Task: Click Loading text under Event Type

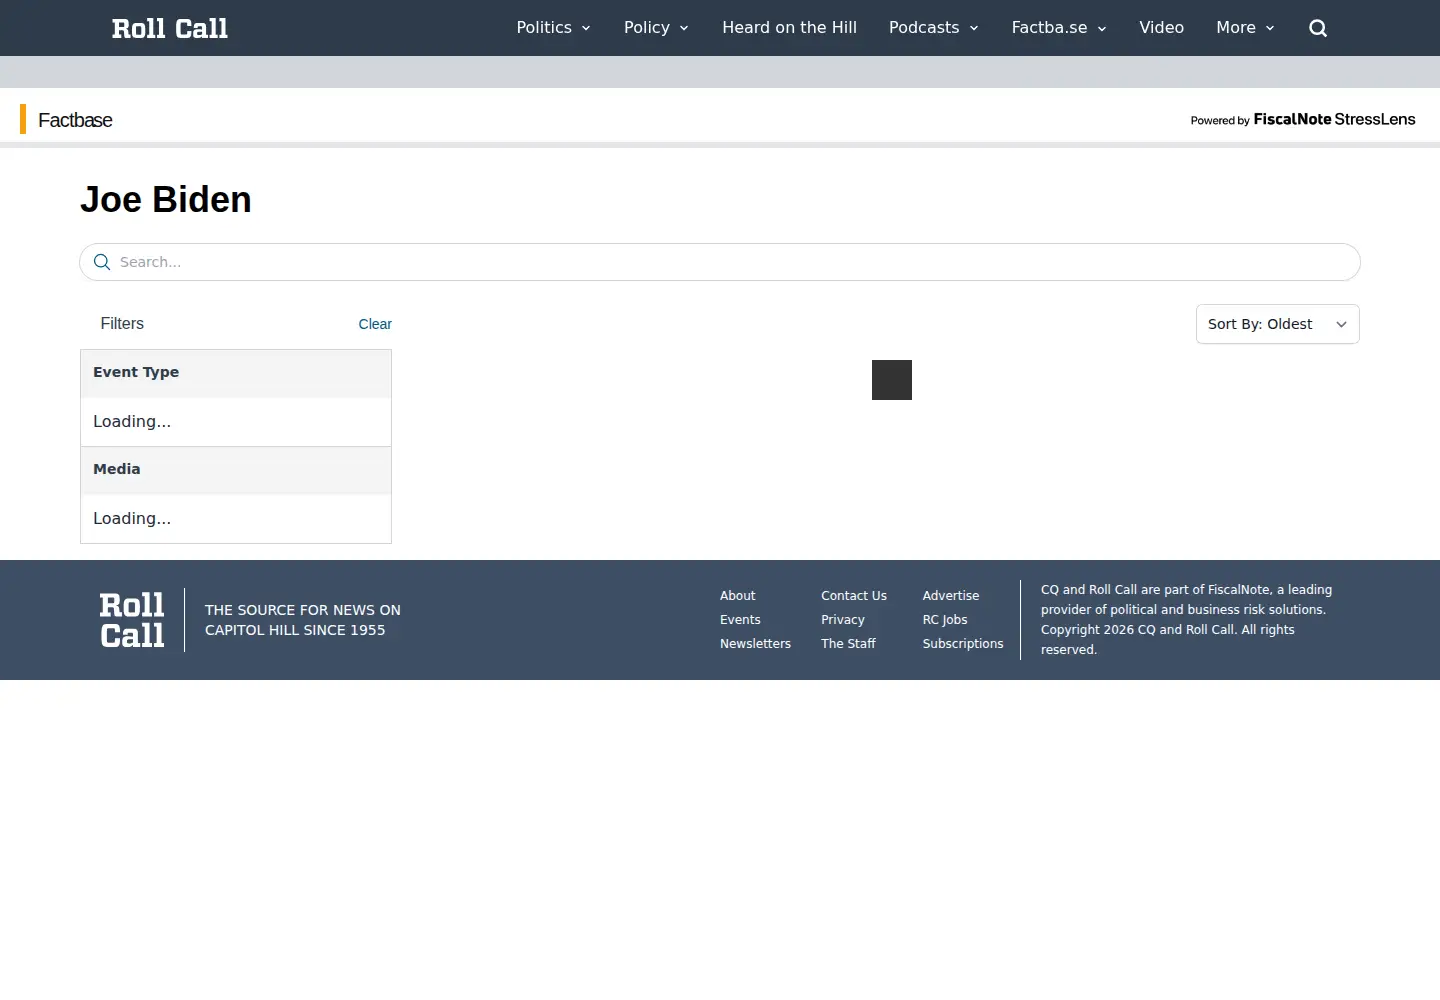Action: (x=132, y=422)
